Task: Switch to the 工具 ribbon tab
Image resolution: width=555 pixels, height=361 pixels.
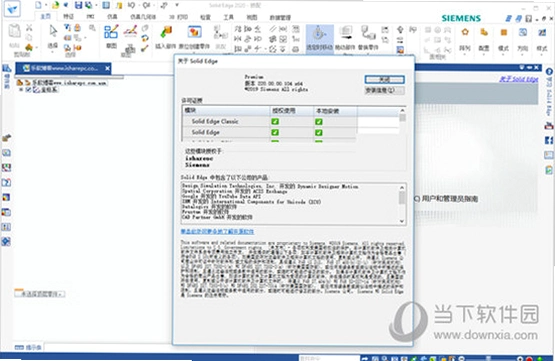Action: click(x=228, y=17)
